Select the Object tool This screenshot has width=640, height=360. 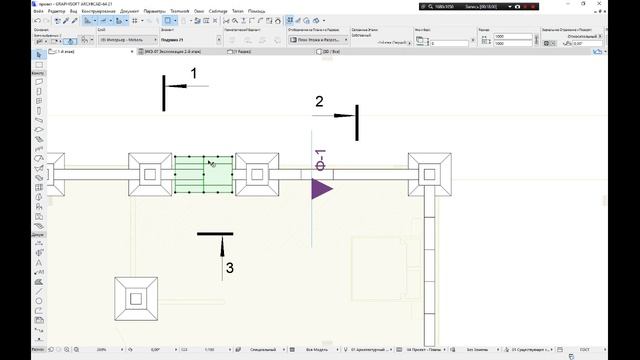pos(39,207)
